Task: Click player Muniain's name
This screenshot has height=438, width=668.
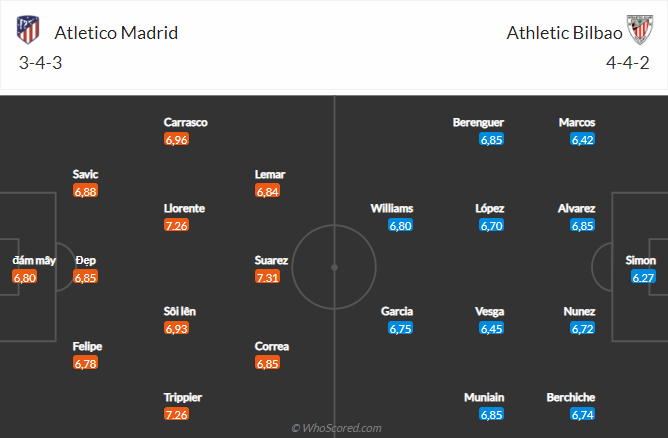Action: (x=484, y=397)
